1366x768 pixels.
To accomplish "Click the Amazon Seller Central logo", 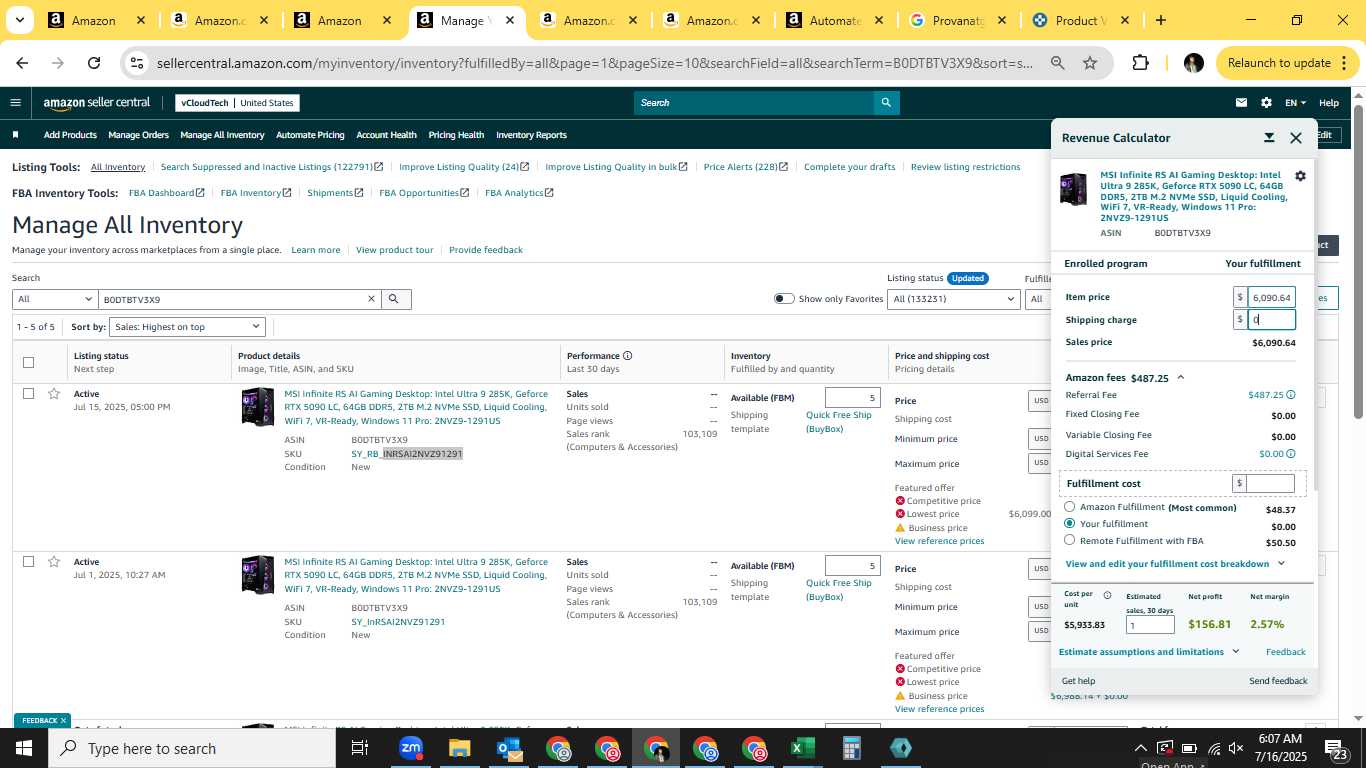I will (97, 102).
